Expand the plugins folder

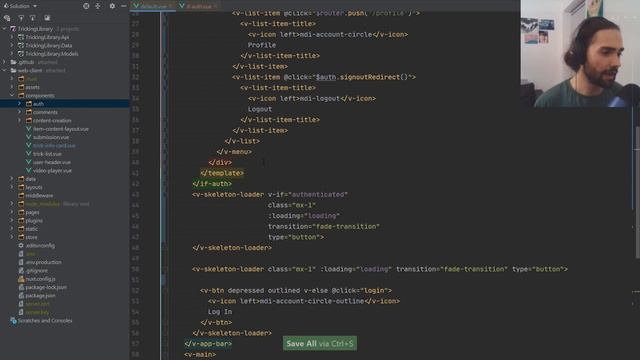pyautogui.click(x=12, y=220)
